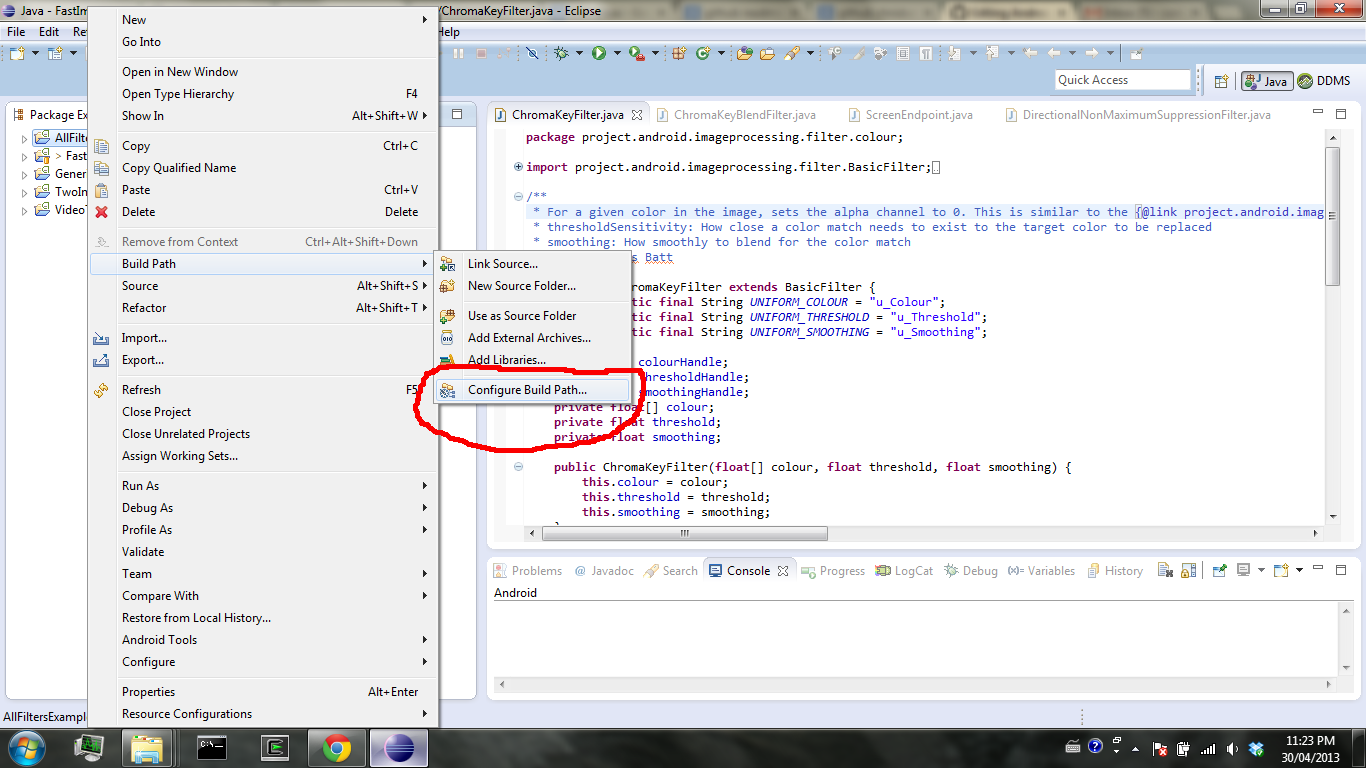Click Configure Build Path menu entry
The width and height of the screenshot is (1366, 768).
pos(533,390)
